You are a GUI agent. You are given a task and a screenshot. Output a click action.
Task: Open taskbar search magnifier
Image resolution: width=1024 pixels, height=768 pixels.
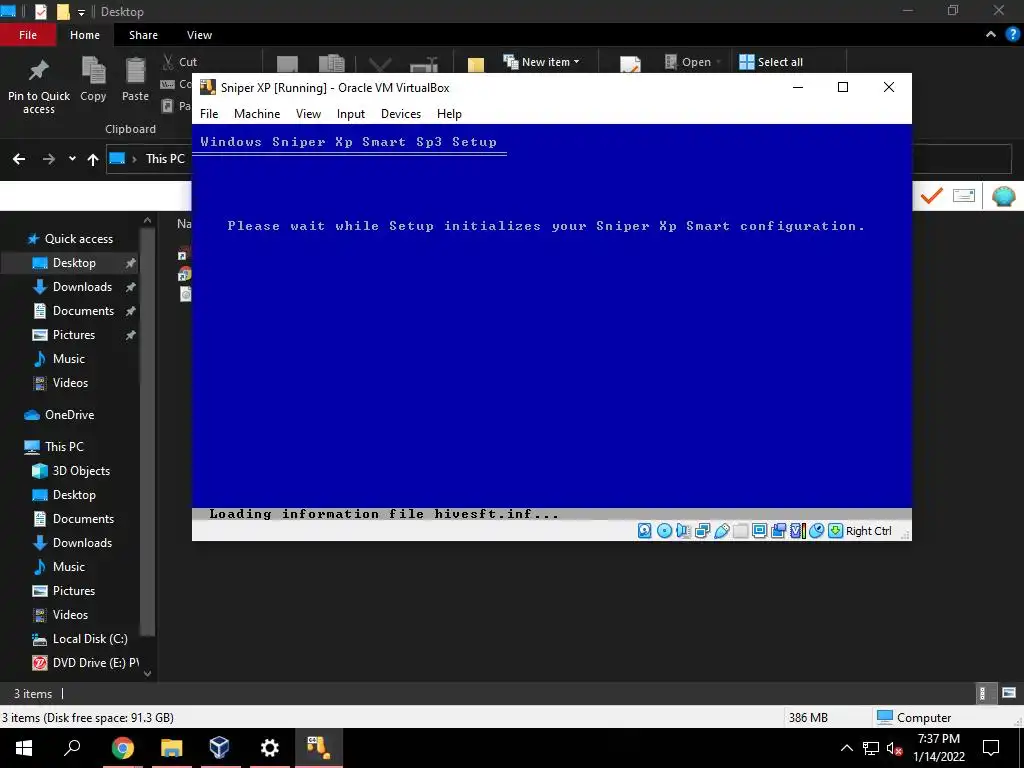click(72, 748)
